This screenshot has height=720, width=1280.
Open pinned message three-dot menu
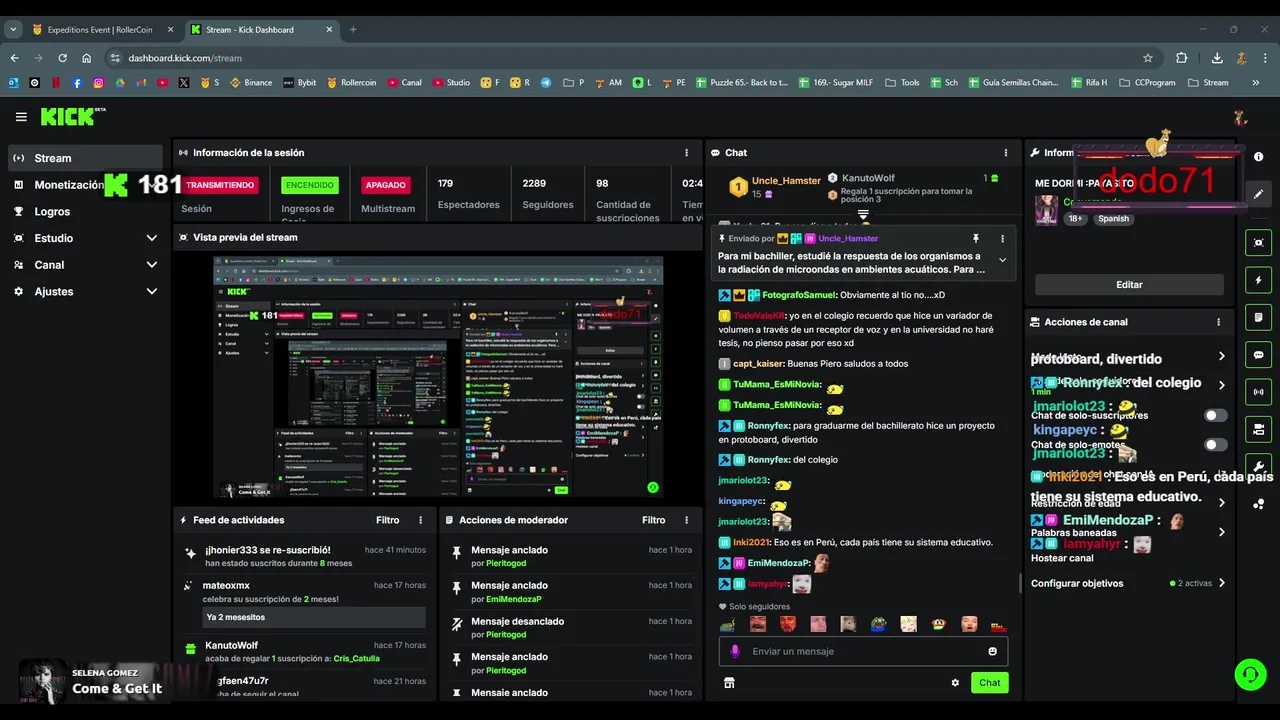[x=1002, y=239]
